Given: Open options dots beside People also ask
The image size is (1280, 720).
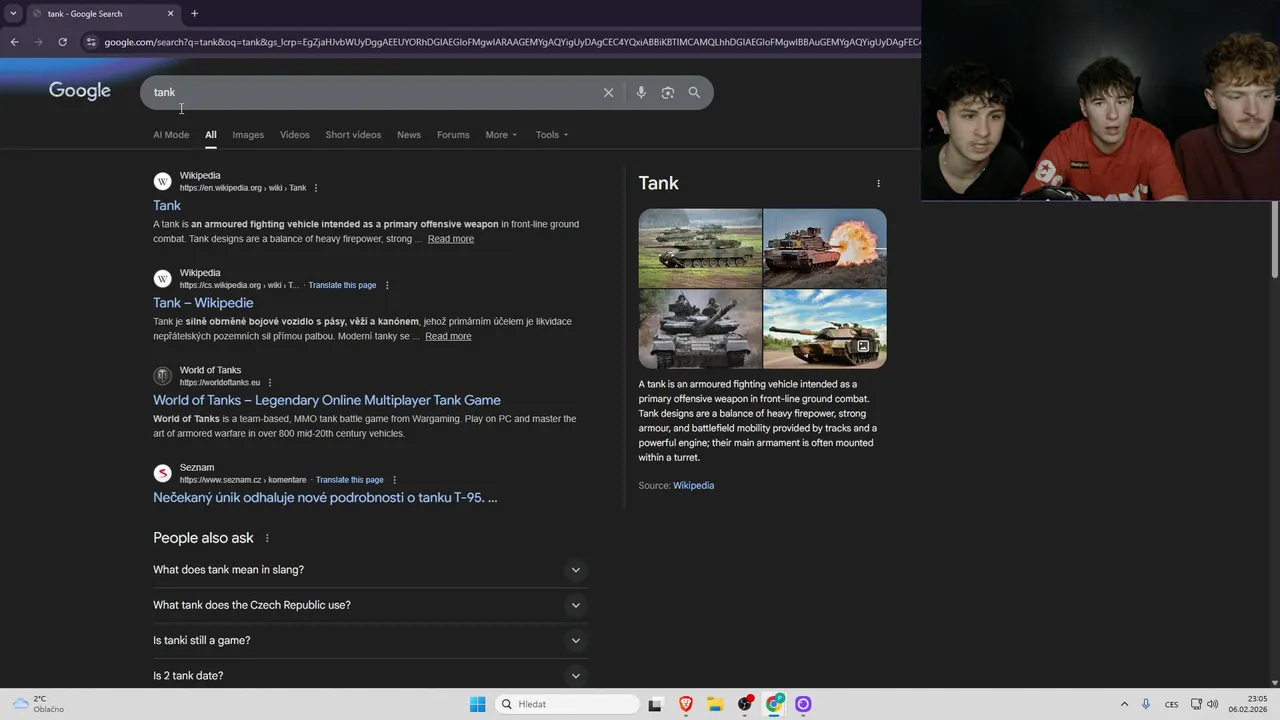Looking at the screenshot, I should tap(267, 538).
